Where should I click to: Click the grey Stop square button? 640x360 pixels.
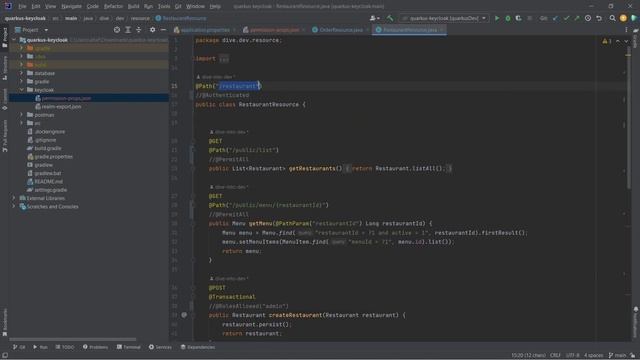click(x=529, y=18)
